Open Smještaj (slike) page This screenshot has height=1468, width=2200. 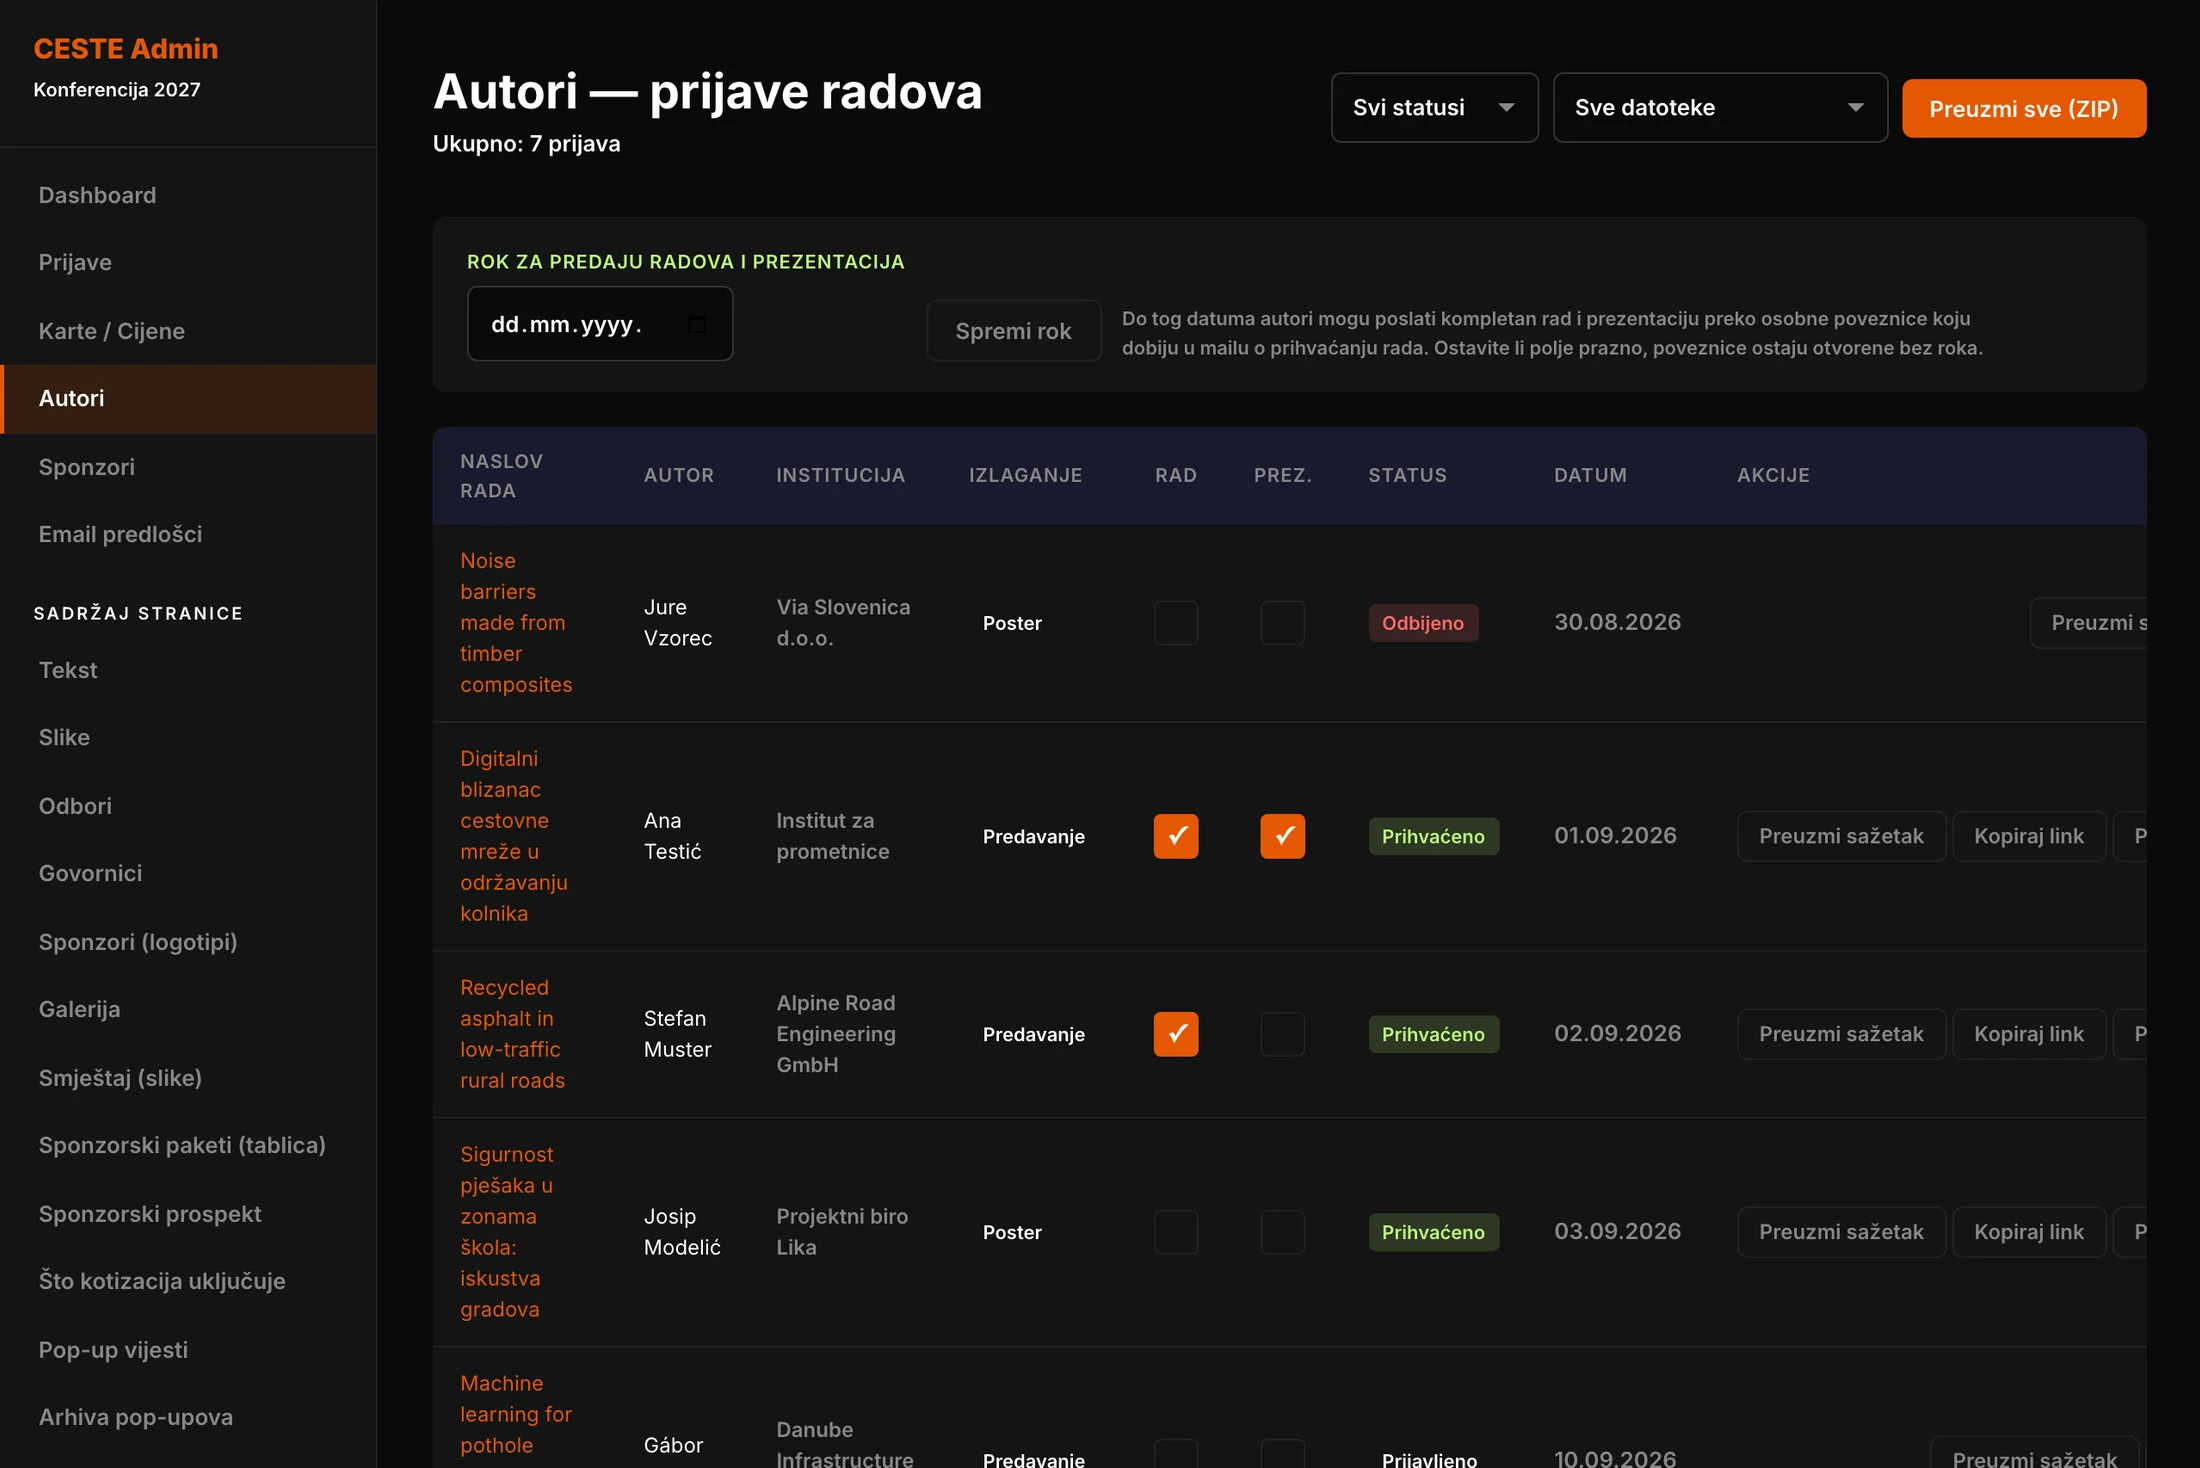coord(188,1078)
